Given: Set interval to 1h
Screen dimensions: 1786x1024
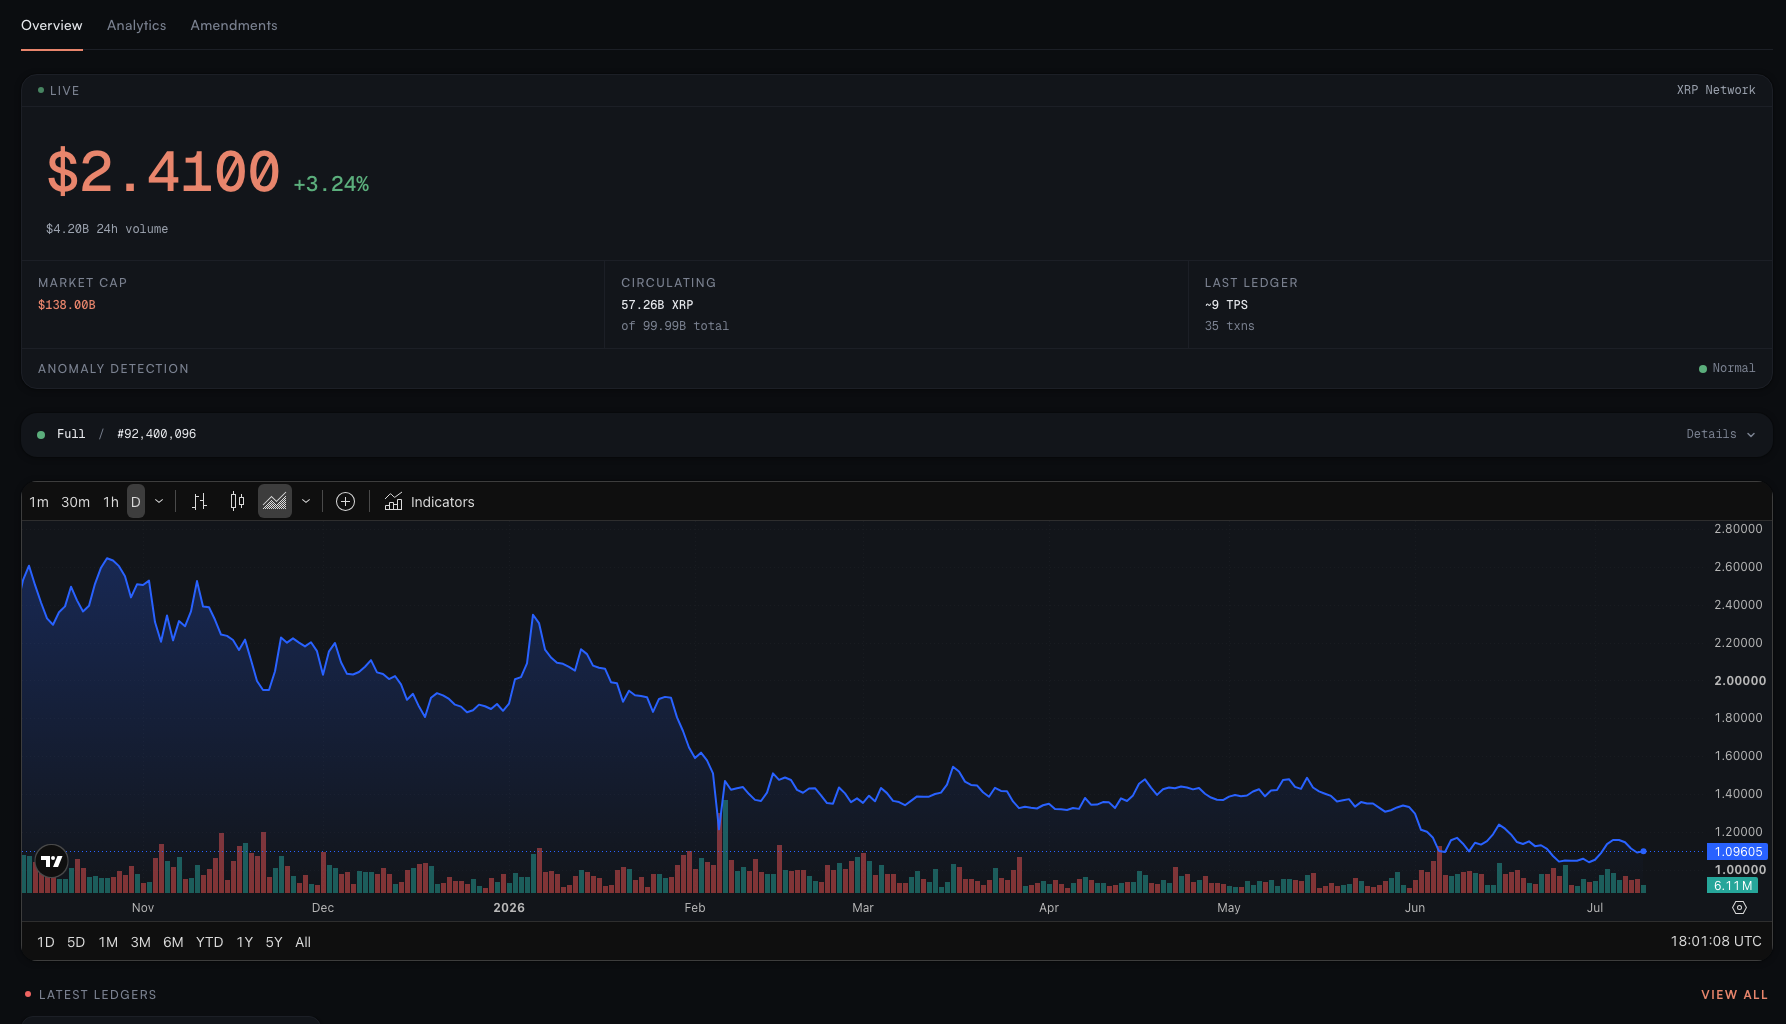Looking at the screenshot, I should (x=111, y=502).
